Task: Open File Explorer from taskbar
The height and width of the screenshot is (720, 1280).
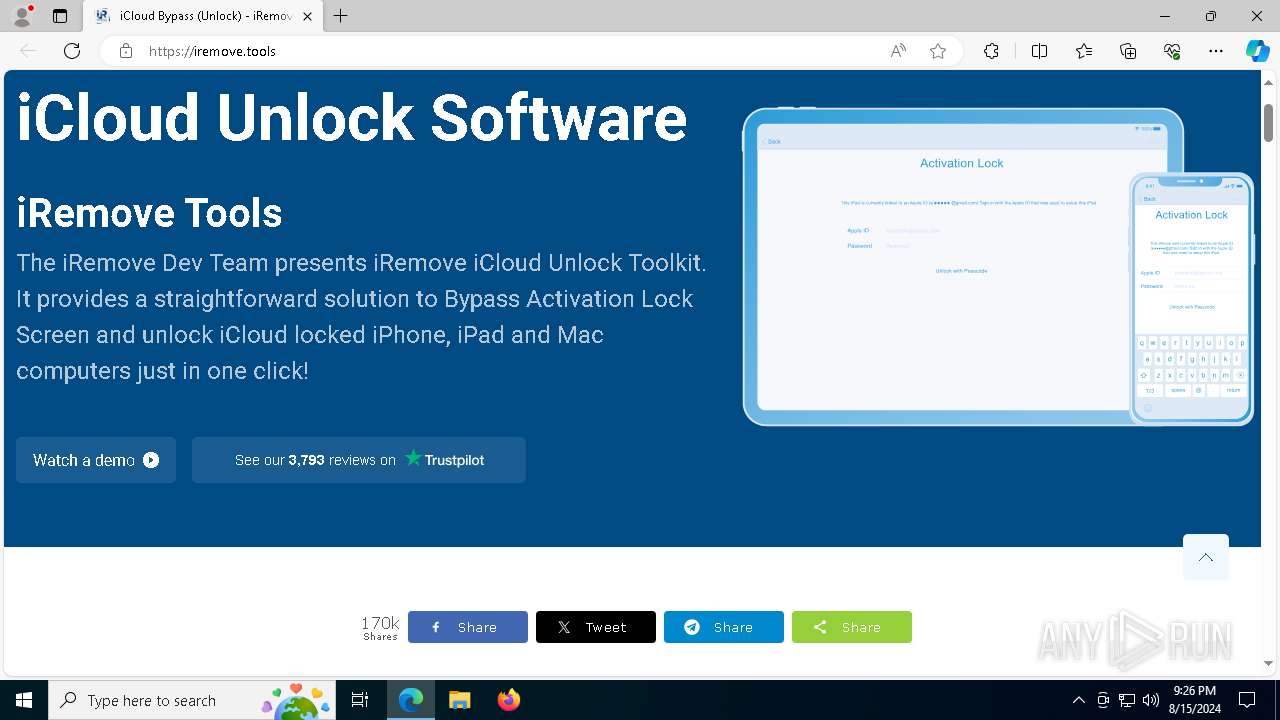Action: point(460,700)
